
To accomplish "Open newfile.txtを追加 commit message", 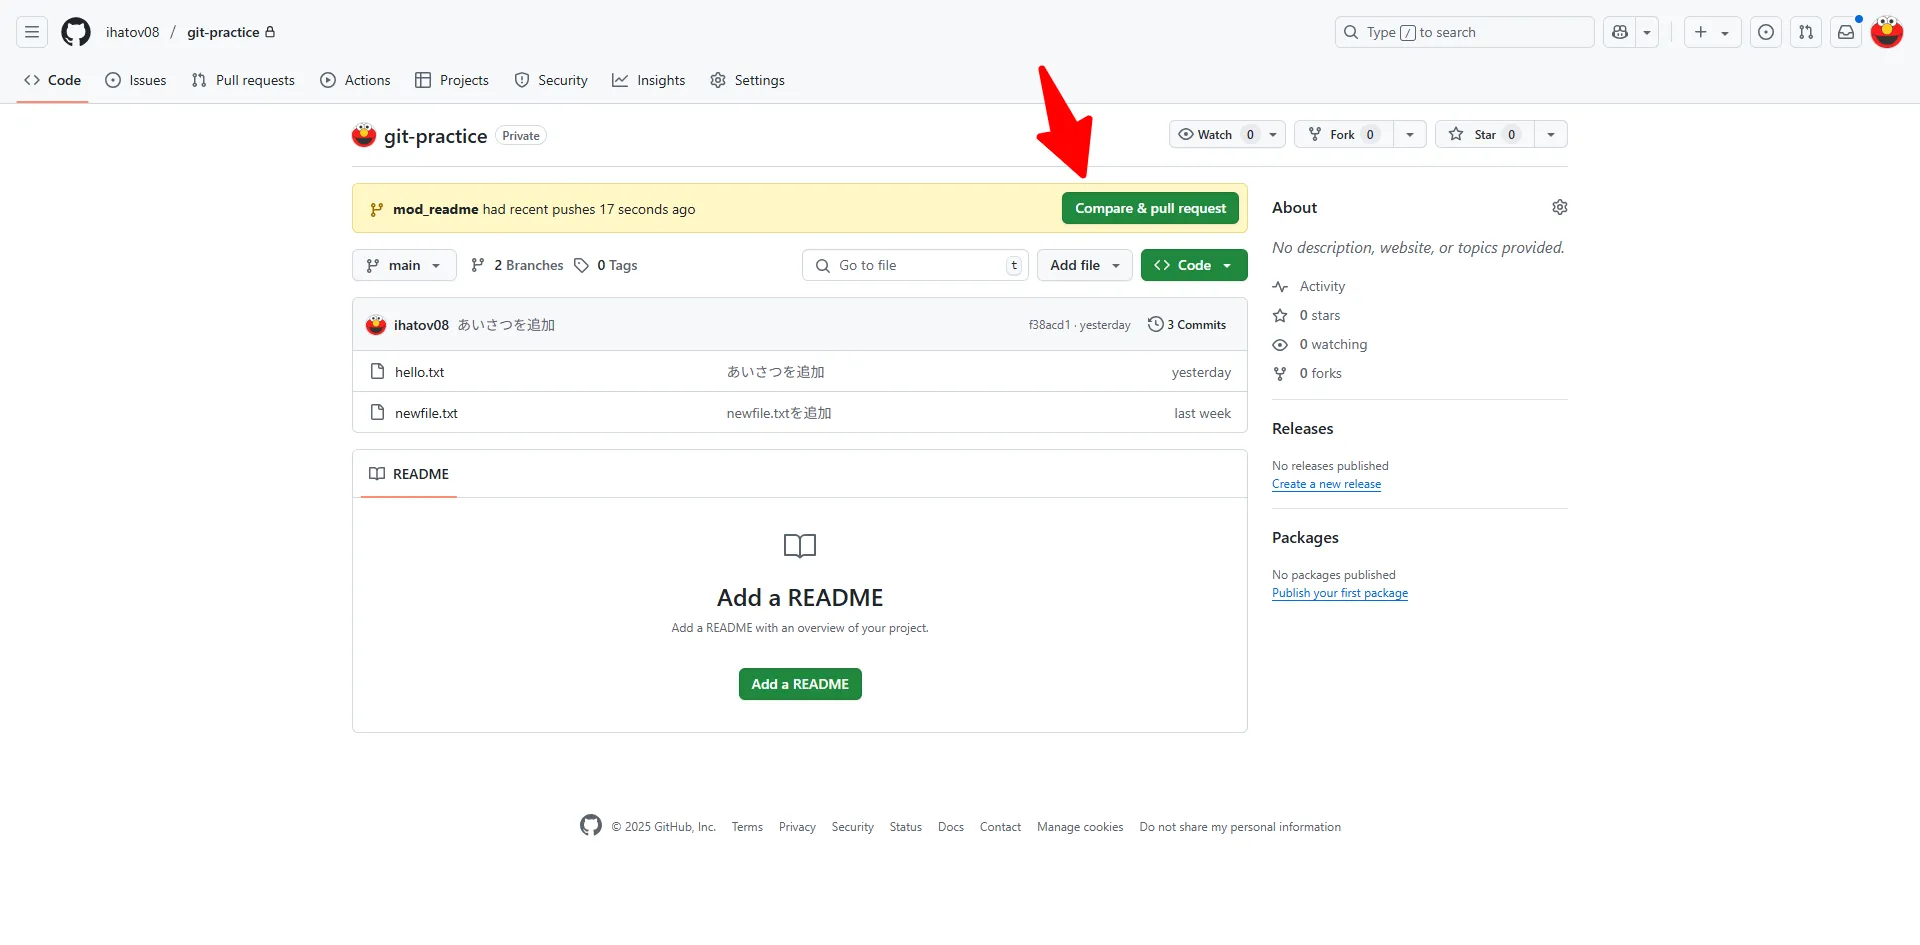I will click(x=779, y=413).
